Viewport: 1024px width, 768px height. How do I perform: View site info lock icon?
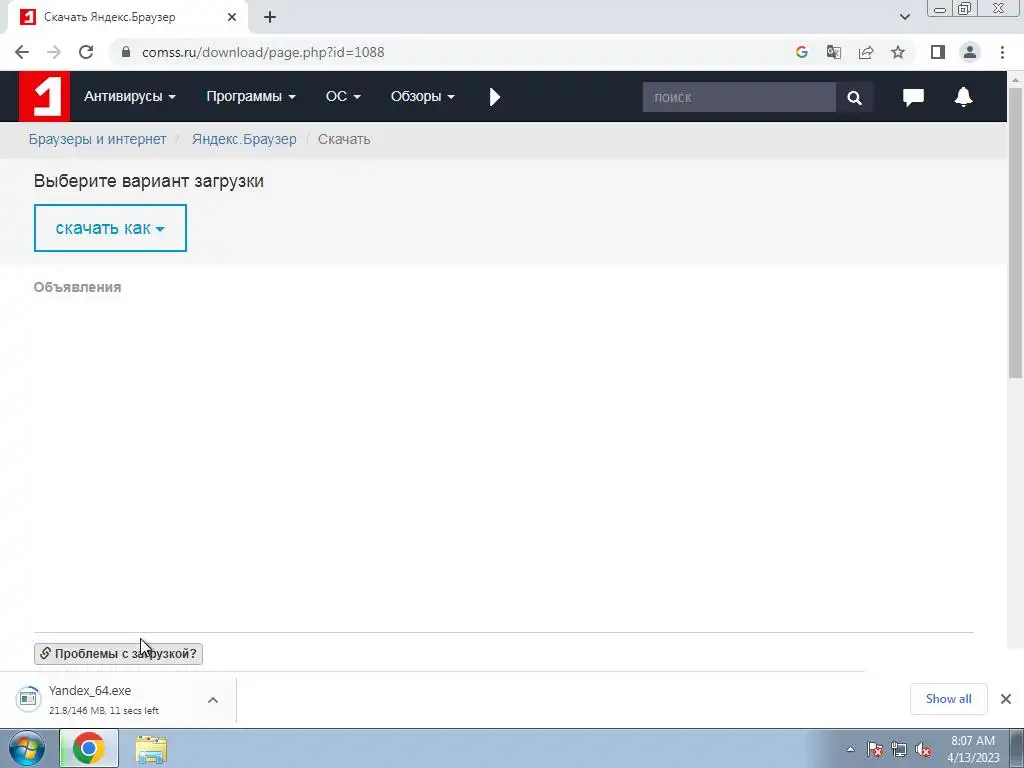click(126, 52)
